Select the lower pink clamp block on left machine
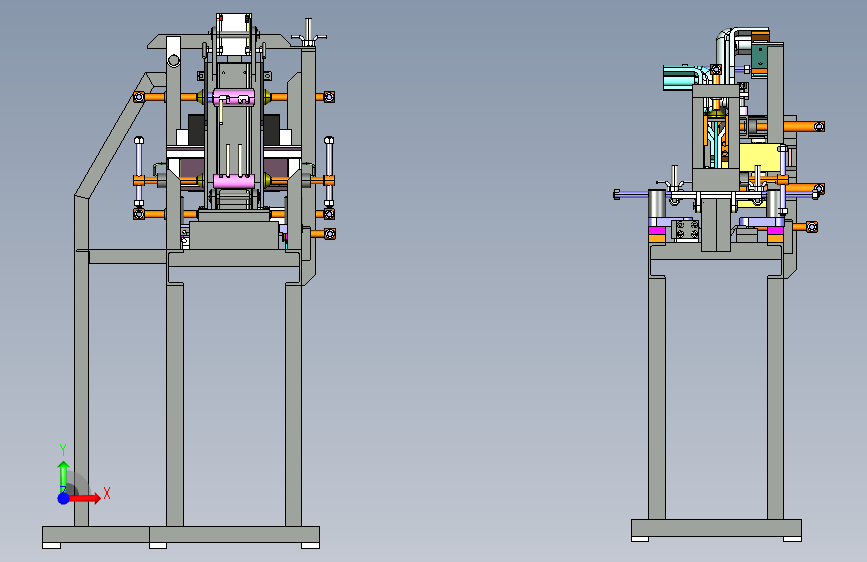The height and width of the screenshot is (562, 867). click(x=234, y=181)
